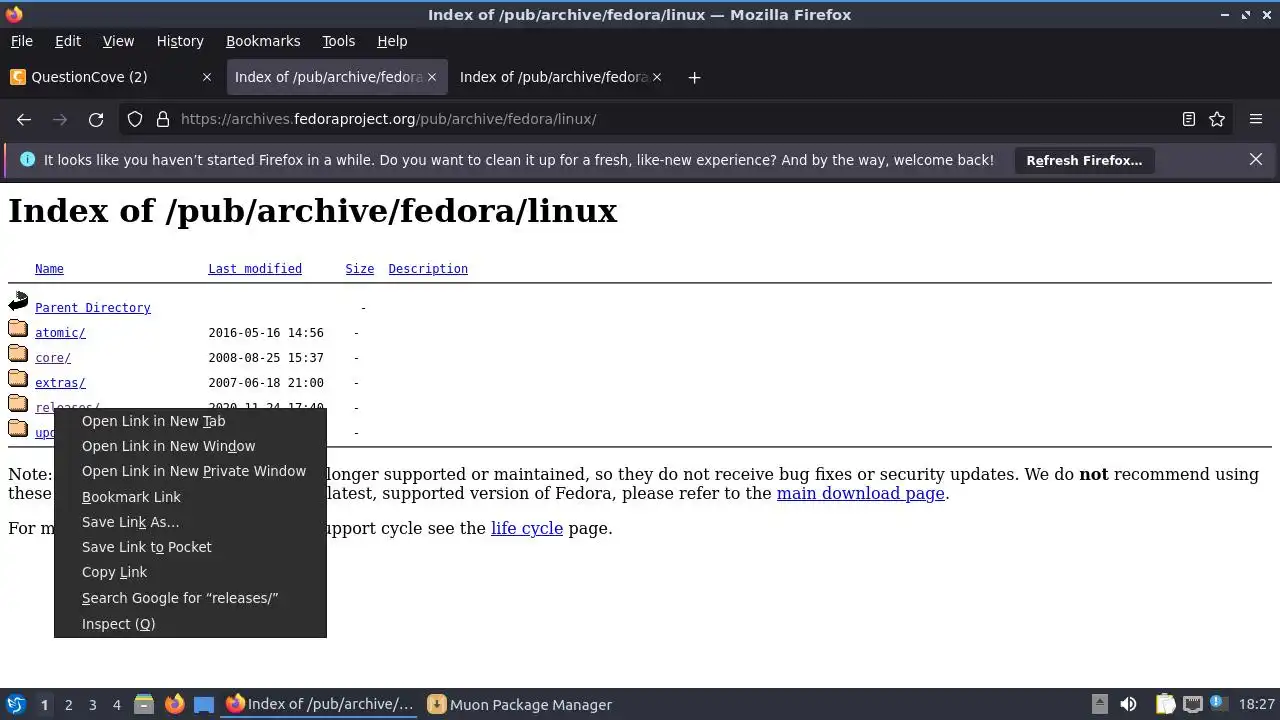This screenshot has height=720, width=1280.
Task: Choose Inspect (Q) from context menu
Action: 190,624
